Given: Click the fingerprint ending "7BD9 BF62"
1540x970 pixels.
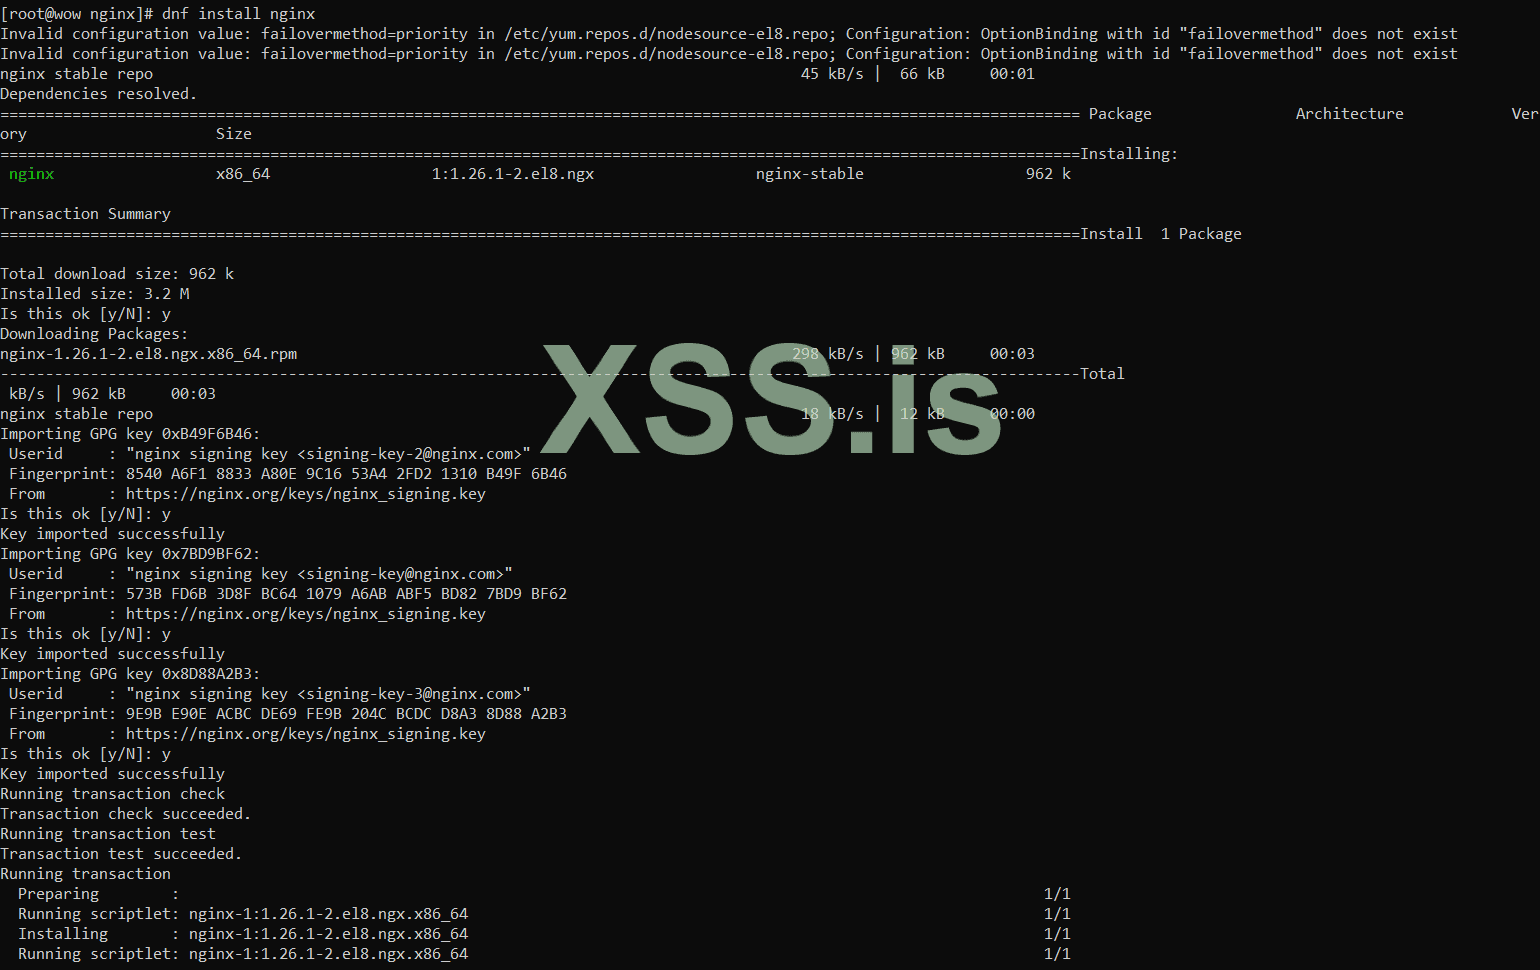Looking at the screenshot, I should click(x=346, y=594).
